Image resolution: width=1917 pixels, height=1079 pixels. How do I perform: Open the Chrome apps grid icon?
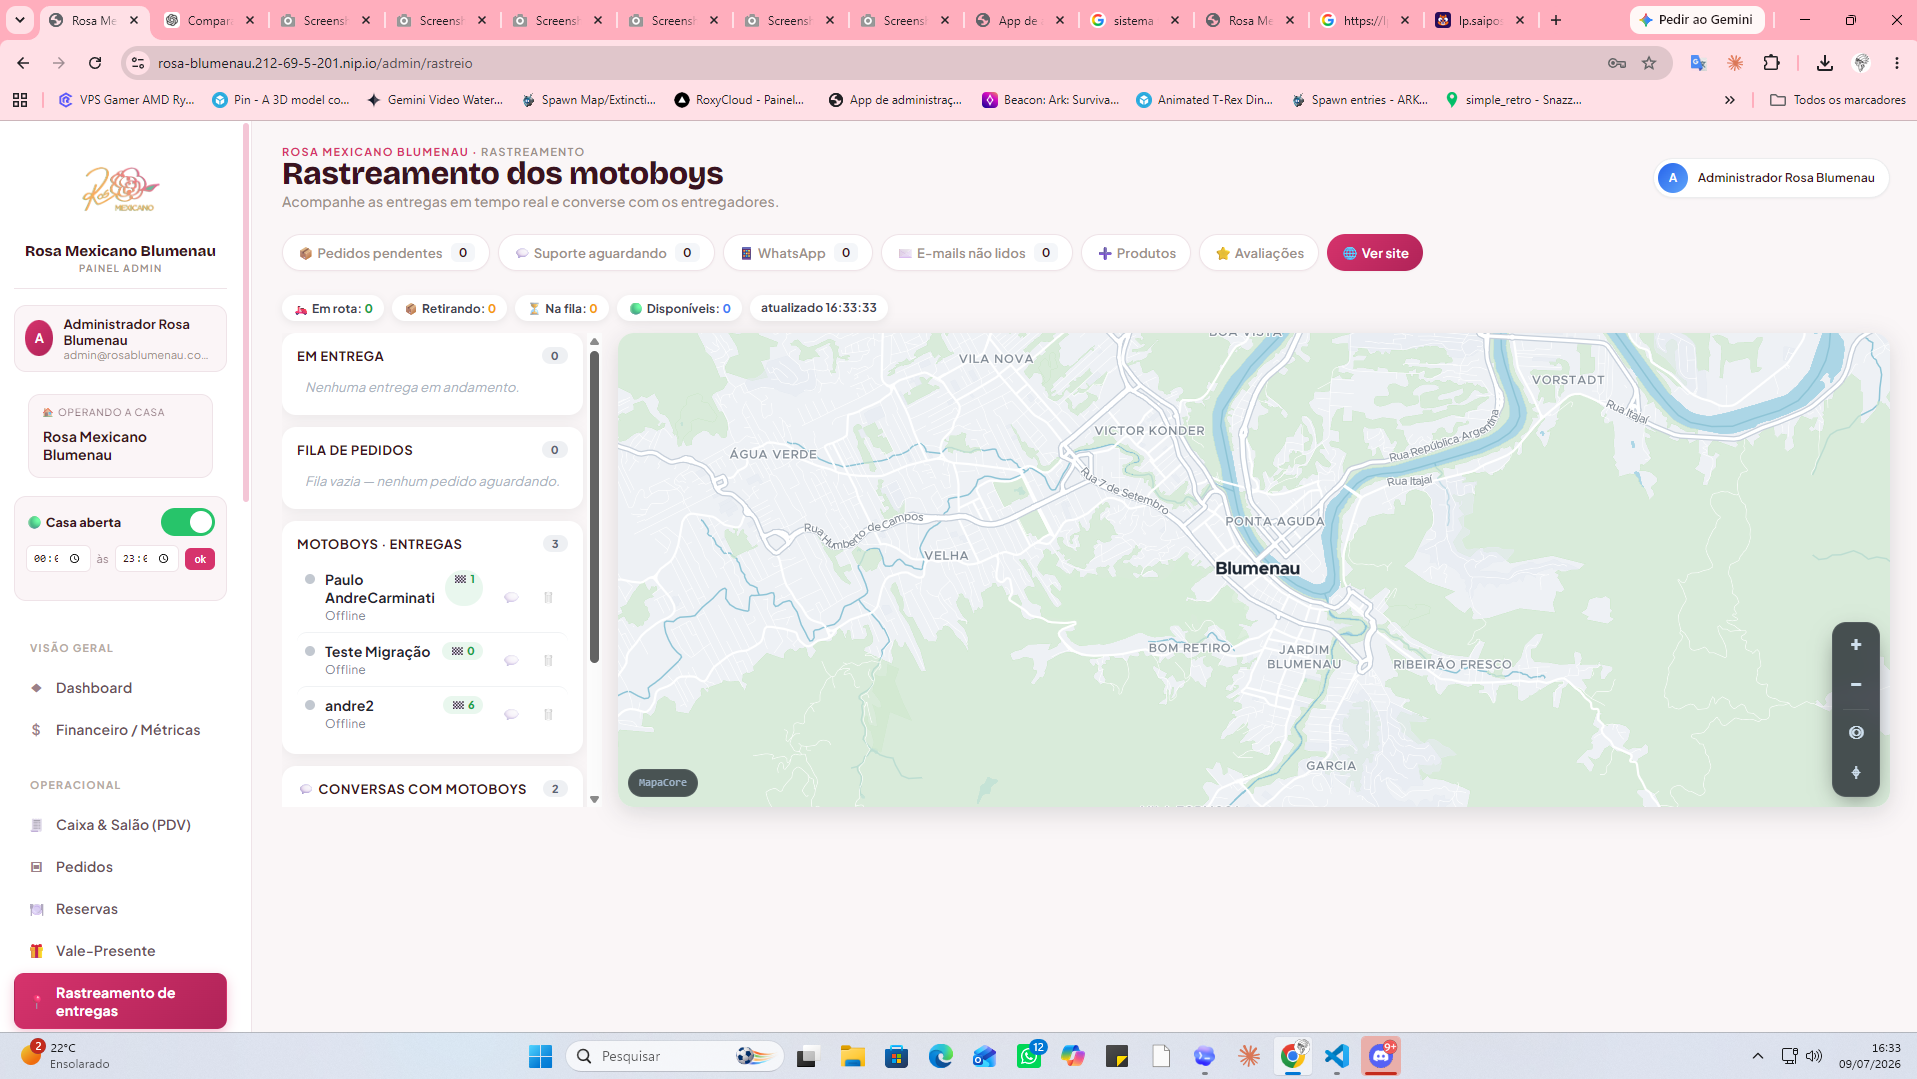(x=20, y=100)
